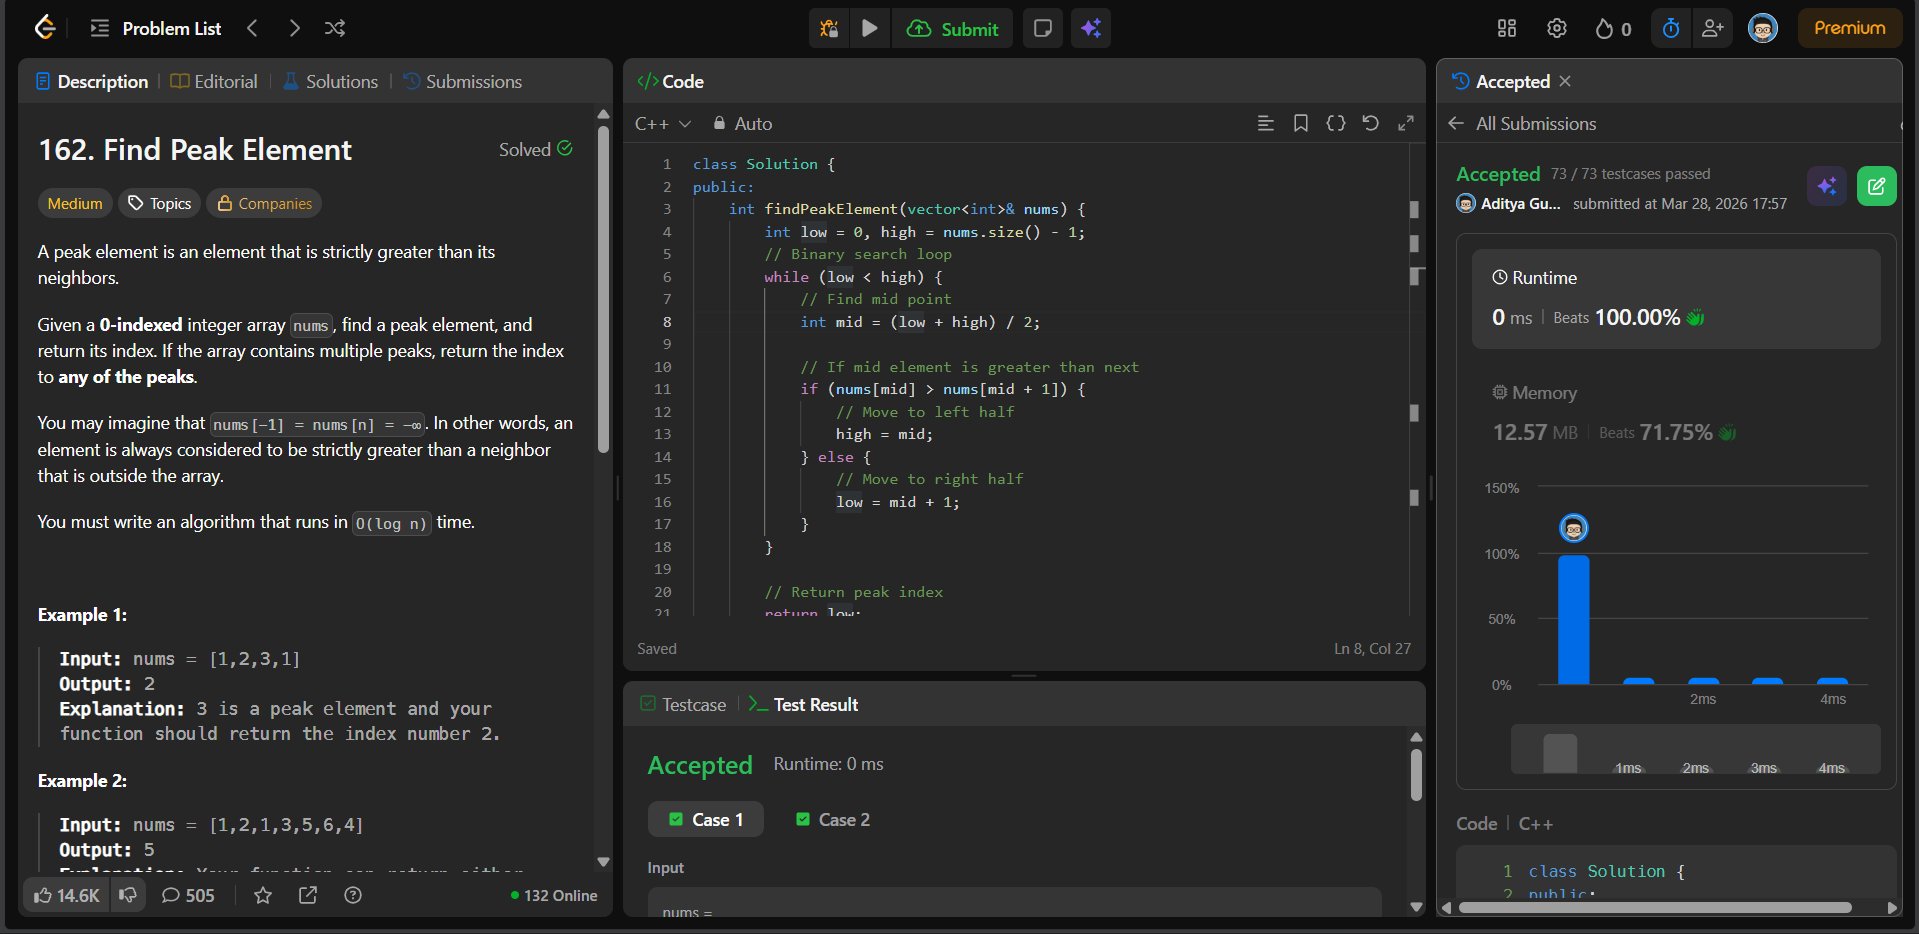The image size is (1919, 934).
Task: Click the horizontal scrollbar under submitted code
Action: click(x=1654, y=908)
